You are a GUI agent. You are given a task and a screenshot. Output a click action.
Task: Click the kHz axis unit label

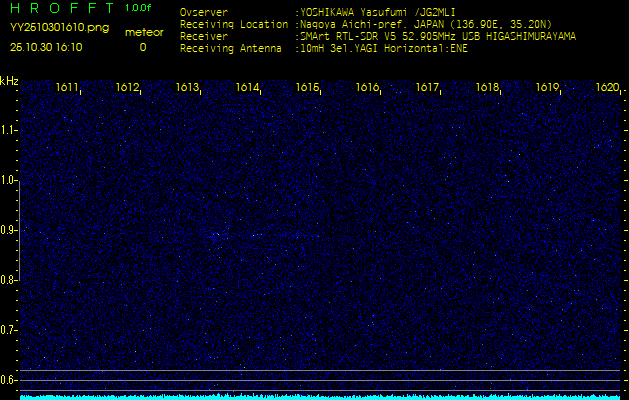pyautogui.click(x=9, y=81)
